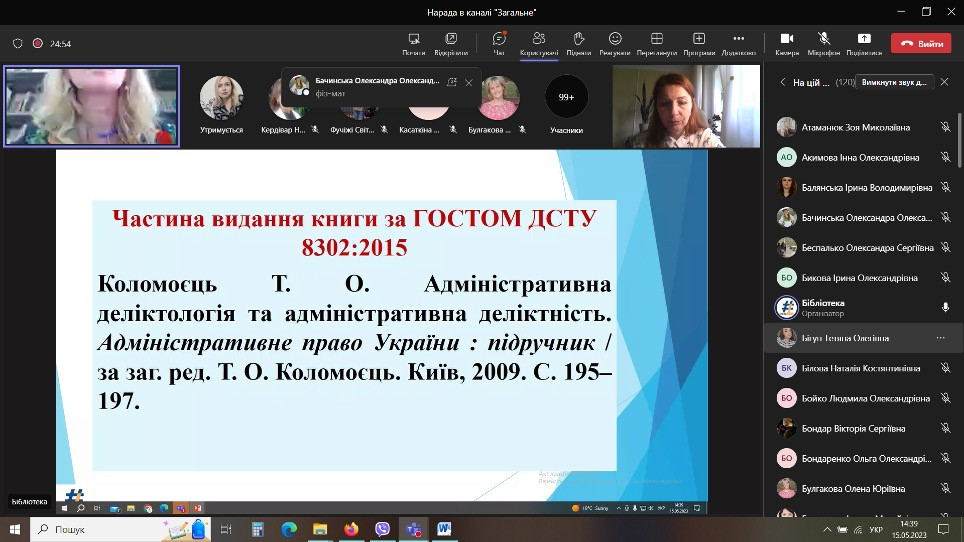Open the Windows notification center
The image size is (964, 542).
pos(944,529)
